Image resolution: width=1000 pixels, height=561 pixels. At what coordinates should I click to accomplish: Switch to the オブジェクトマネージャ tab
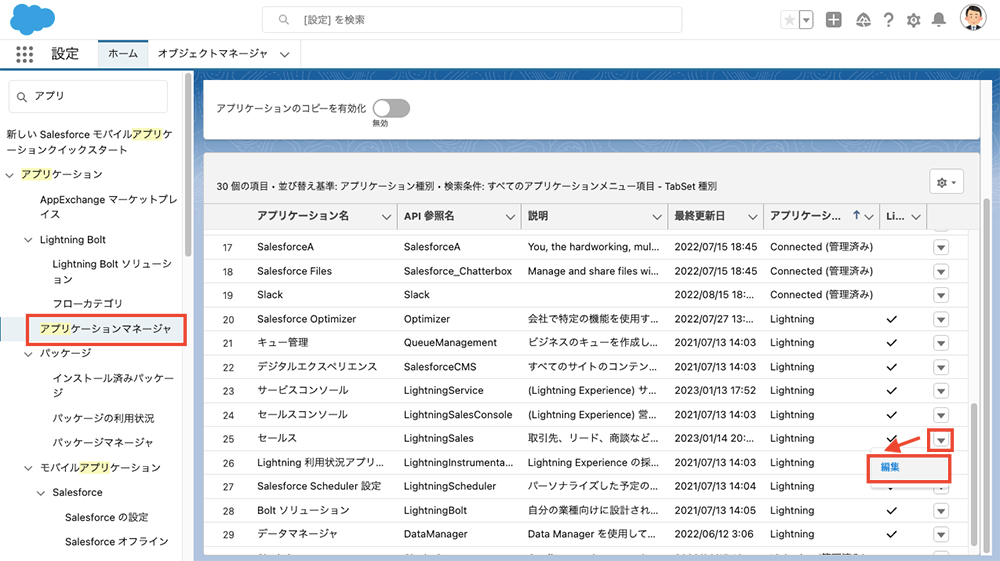point(213,54)
